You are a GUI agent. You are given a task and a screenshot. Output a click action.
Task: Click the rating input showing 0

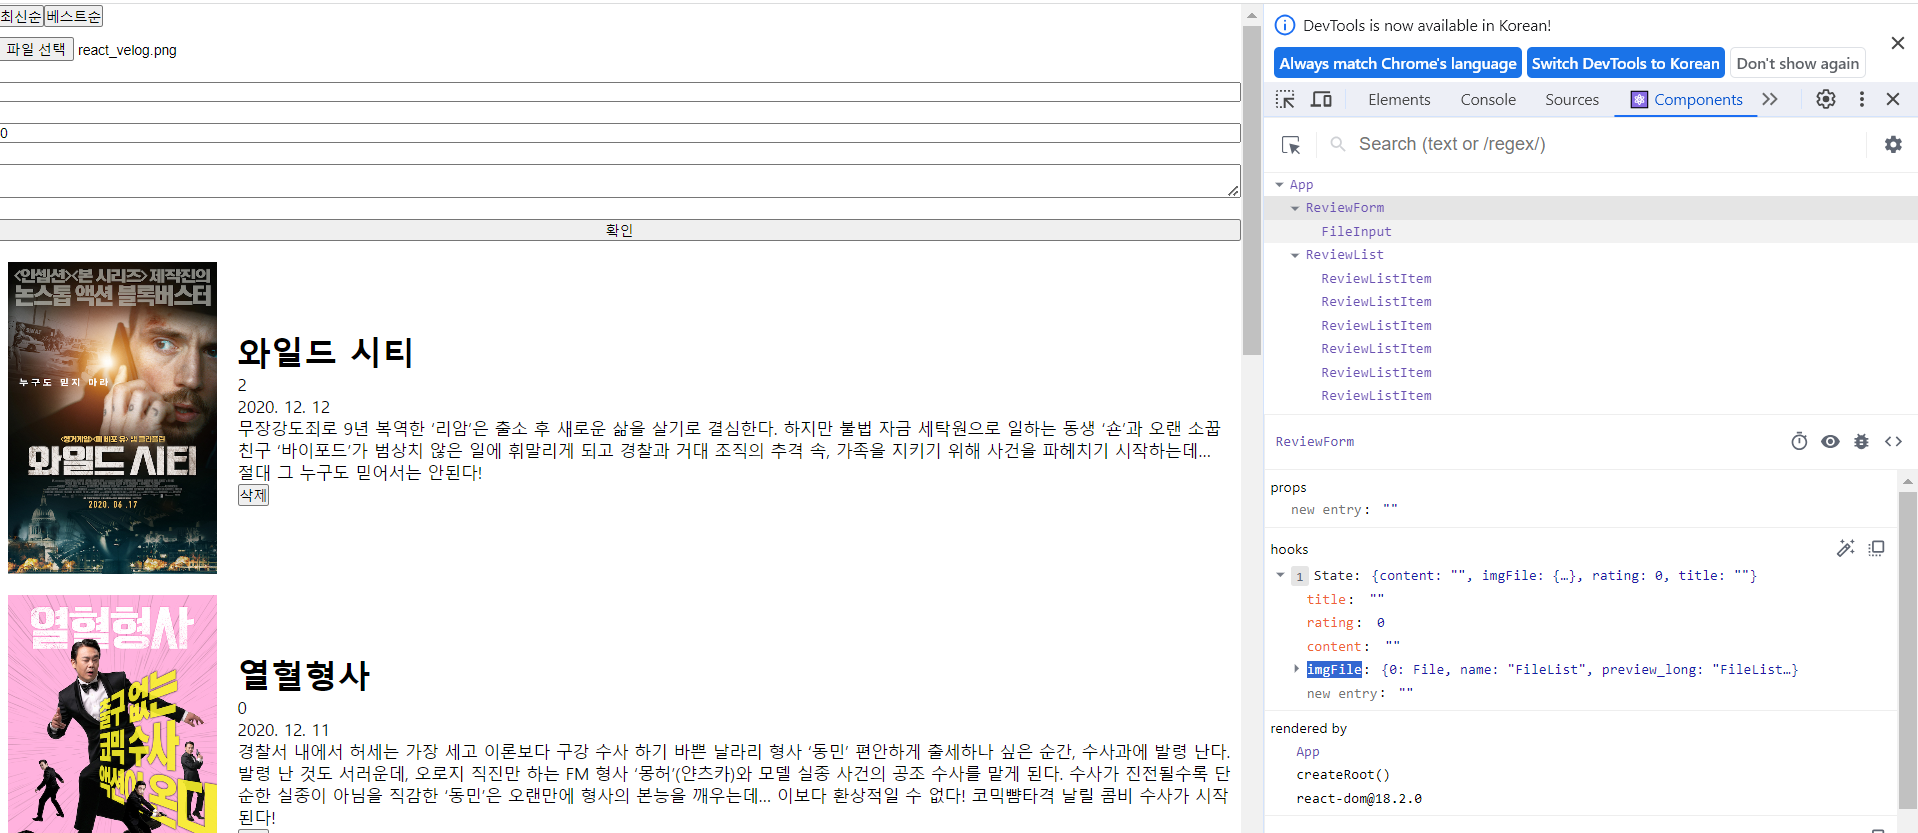[620, 133]
